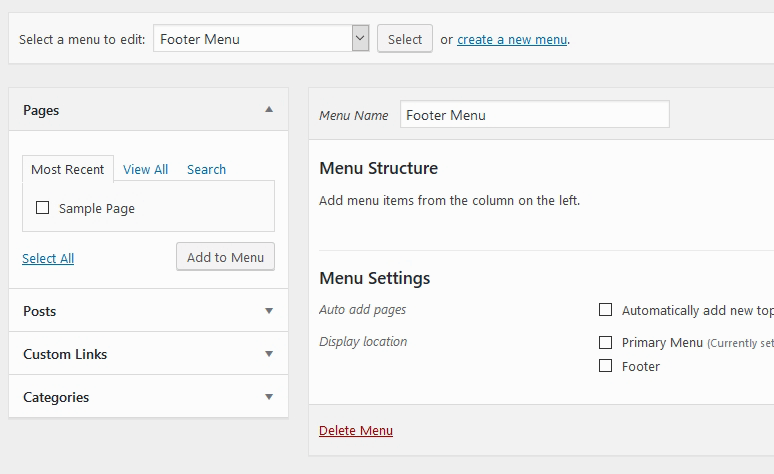Viewport: 774px width, 474px height.
Task: Check the Primary Menu display location
Action: coord(605,342)
